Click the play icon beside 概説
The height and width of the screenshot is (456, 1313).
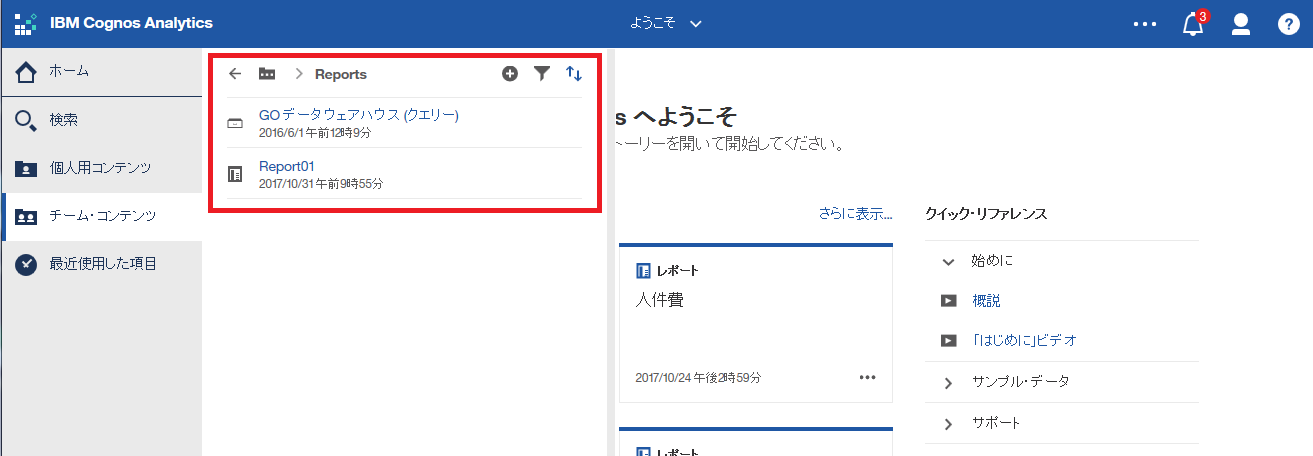[949, 301]
